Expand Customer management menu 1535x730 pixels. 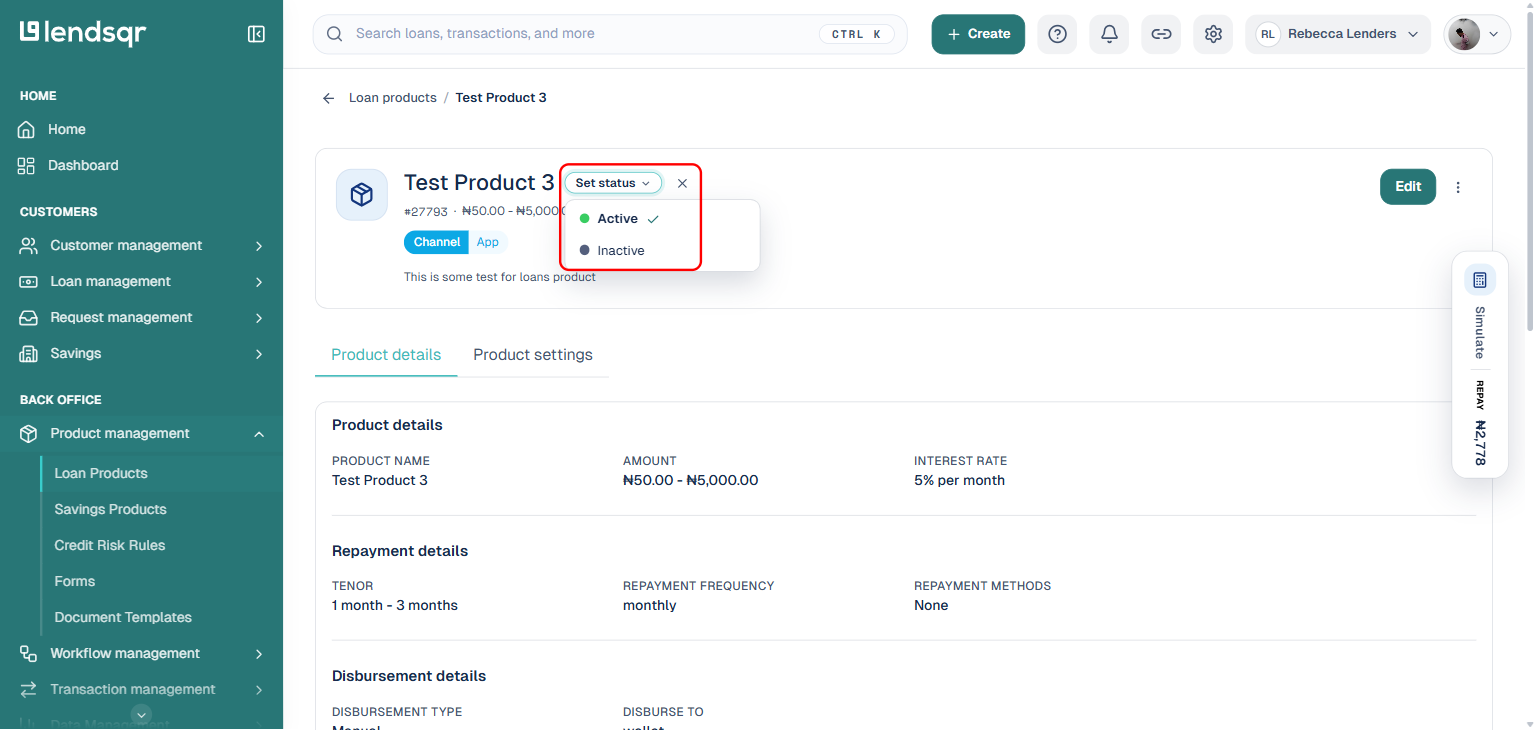coord(142,245)
